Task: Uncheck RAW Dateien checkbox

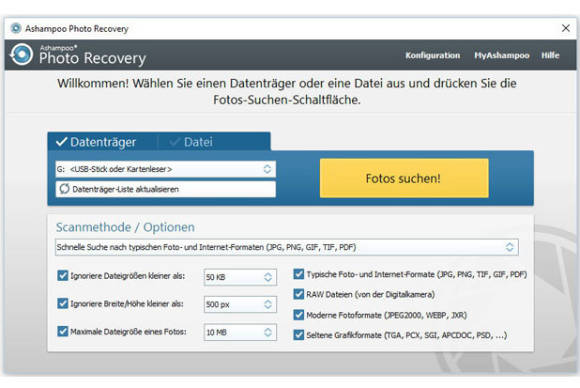Action: click(299, 294)
